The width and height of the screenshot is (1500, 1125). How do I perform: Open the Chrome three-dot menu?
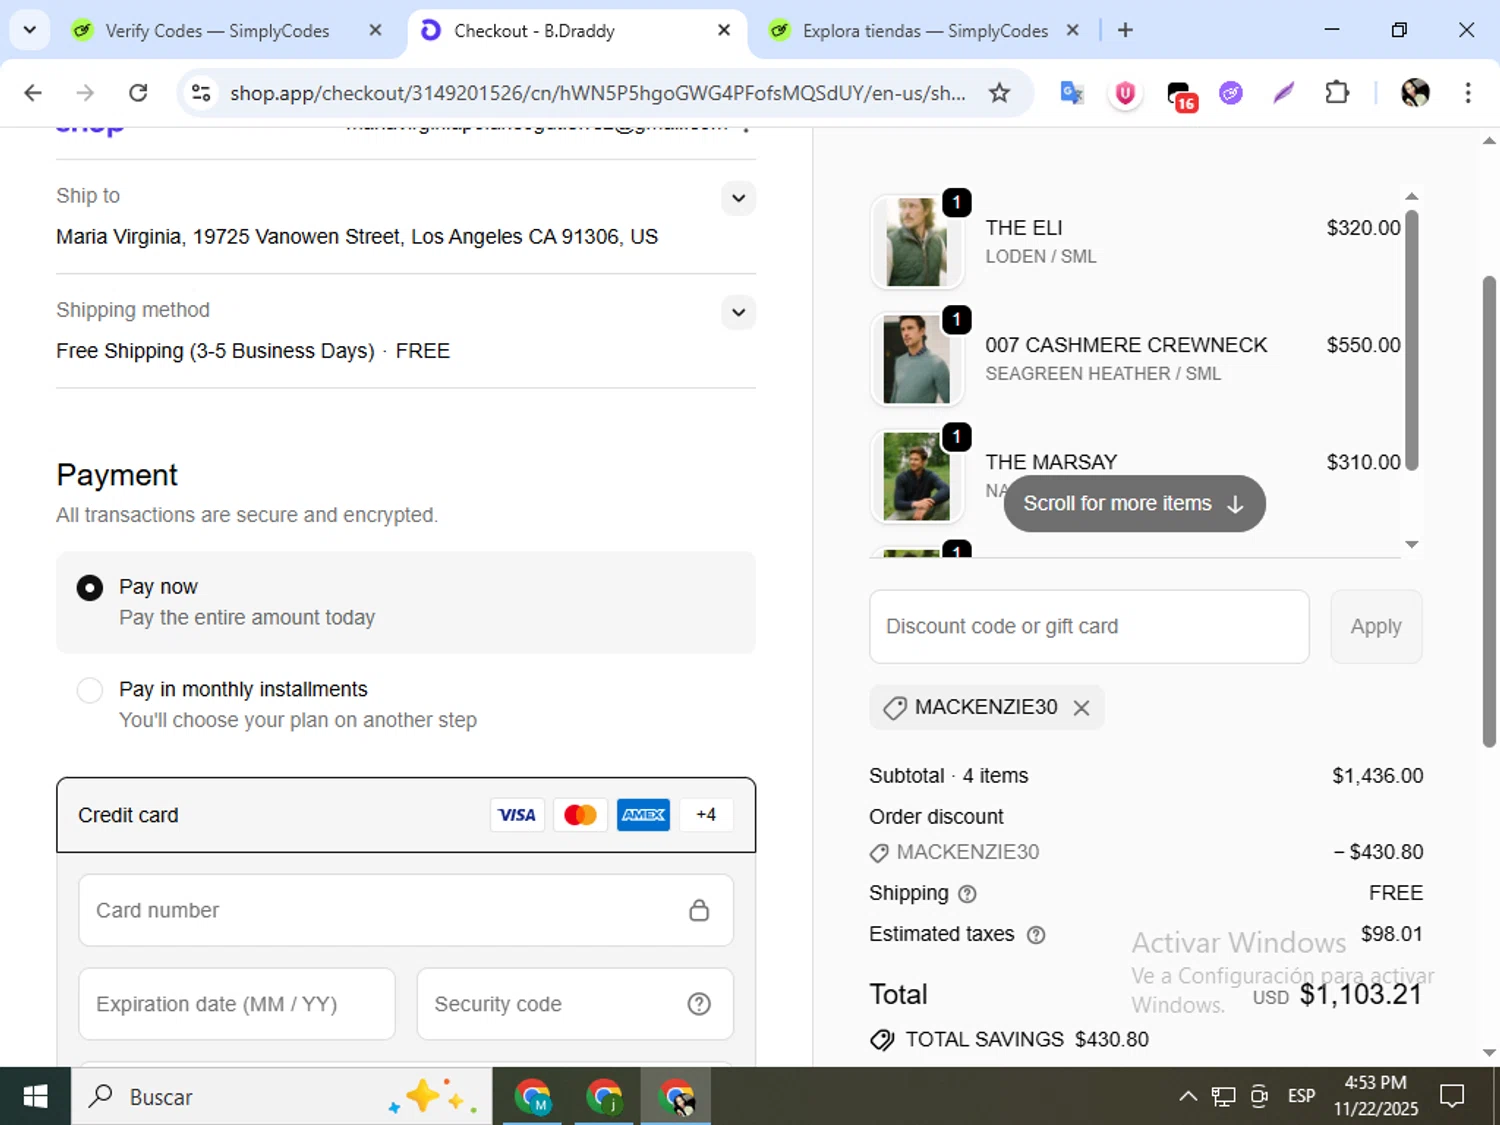[x=1468, y=93]
